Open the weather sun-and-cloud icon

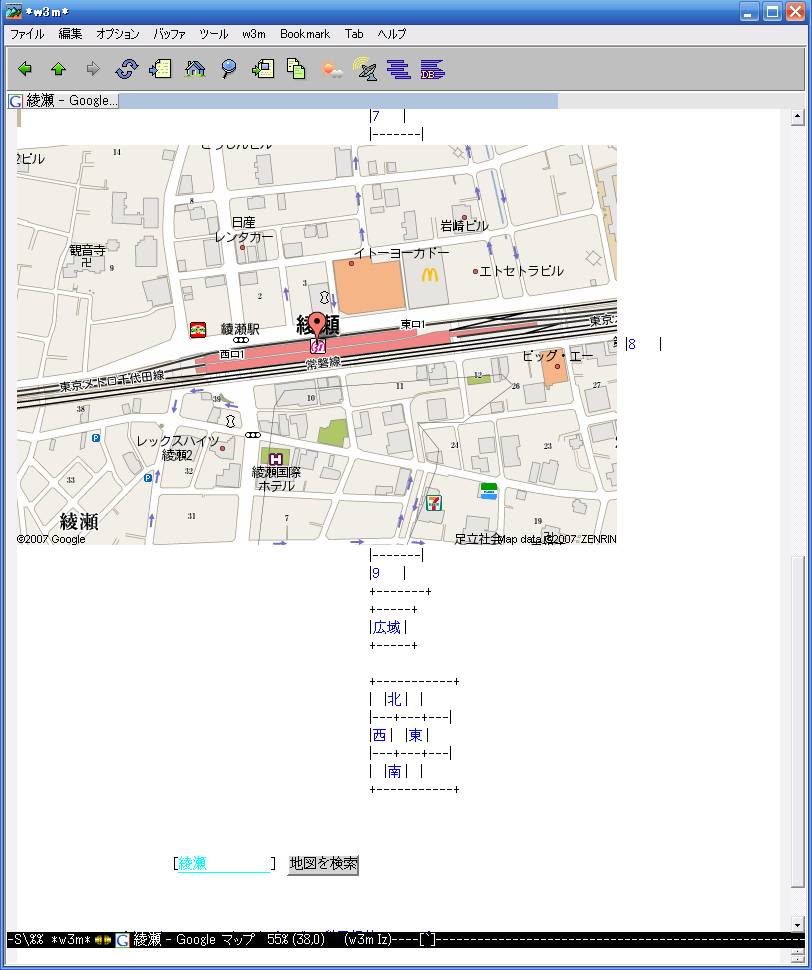(331, 70)
